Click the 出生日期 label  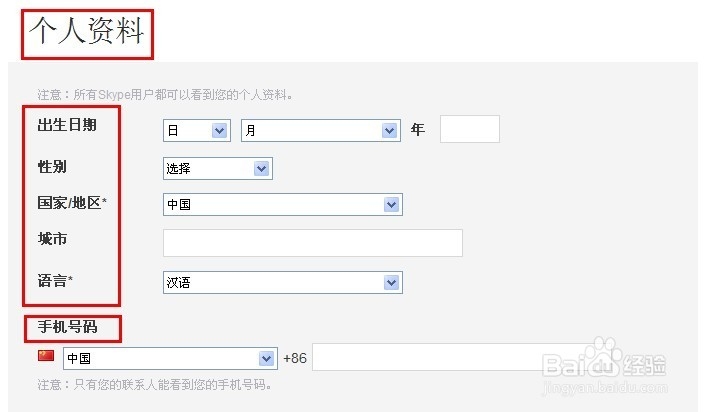tap(67, 126)
